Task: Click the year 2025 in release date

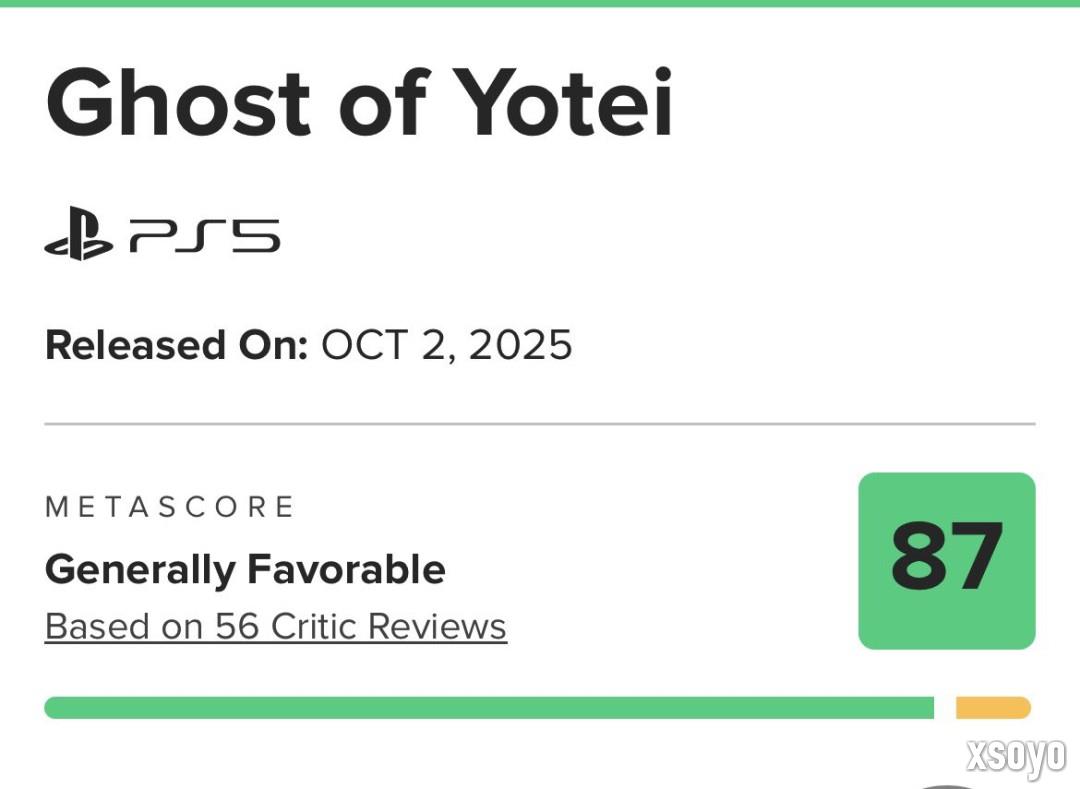Action: 520,346
